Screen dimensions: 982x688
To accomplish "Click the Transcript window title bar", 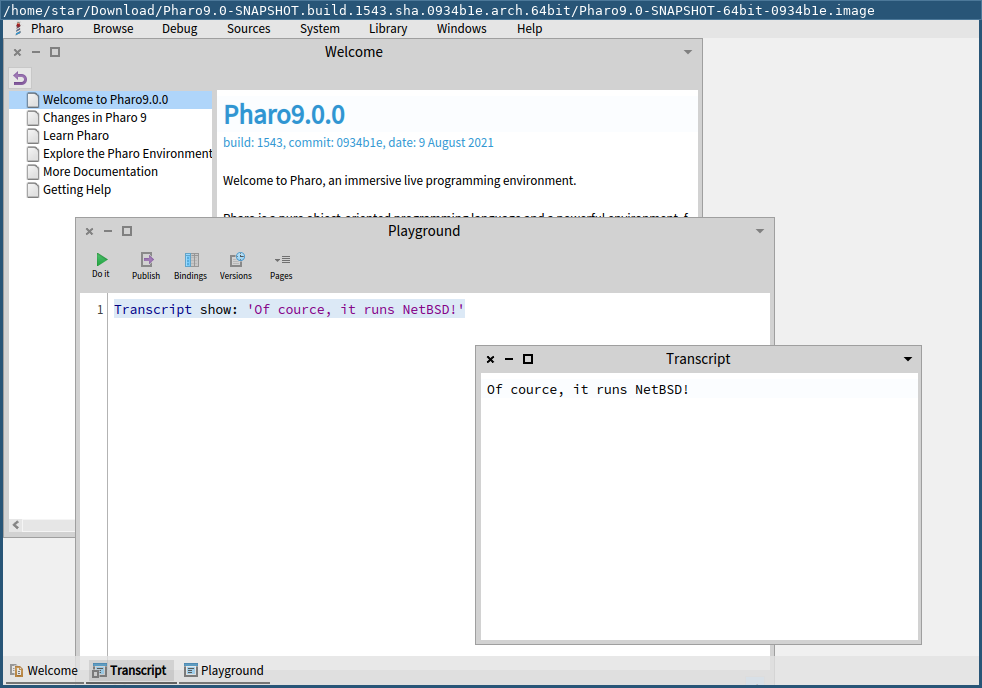I will (x=698, y=359).
